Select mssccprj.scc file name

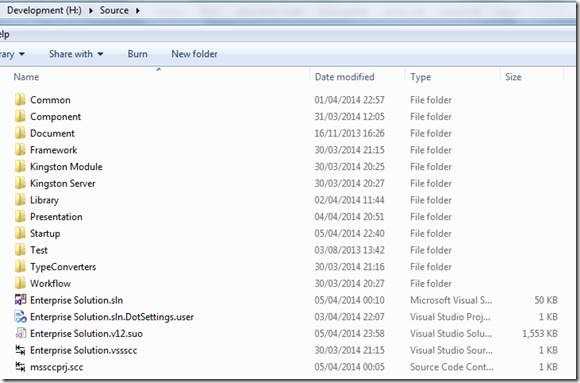(56, 367)
